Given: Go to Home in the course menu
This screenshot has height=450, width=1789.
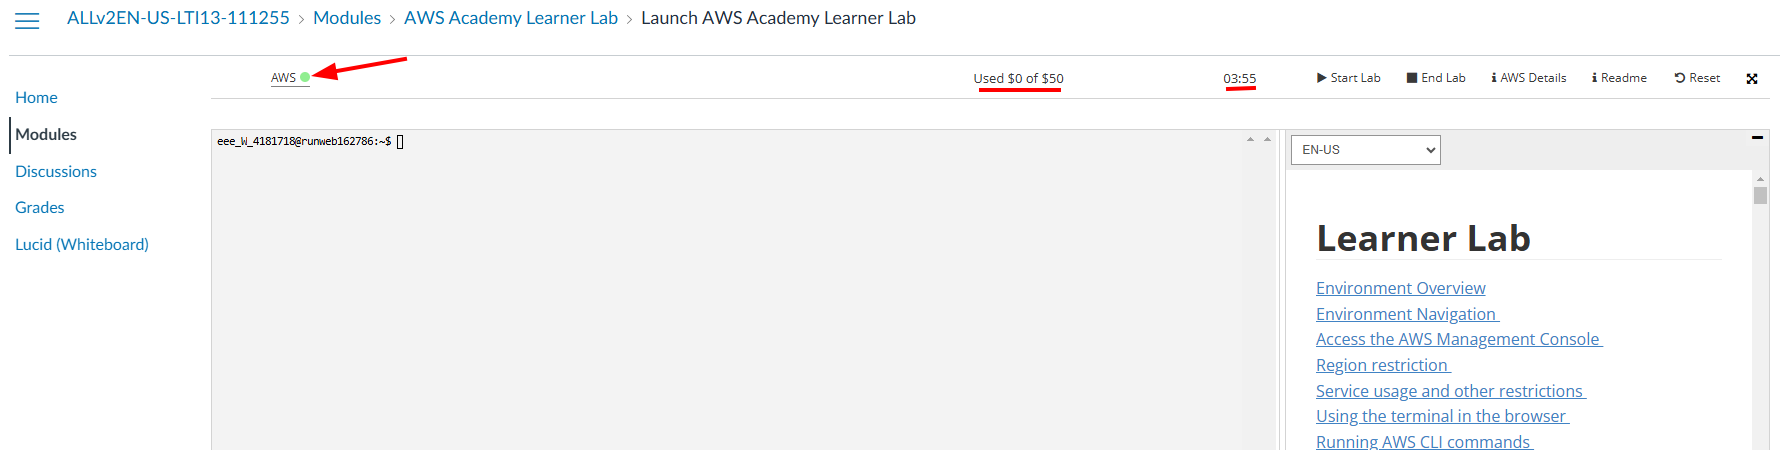Looking at the screenshot, I should click(36, 97).
